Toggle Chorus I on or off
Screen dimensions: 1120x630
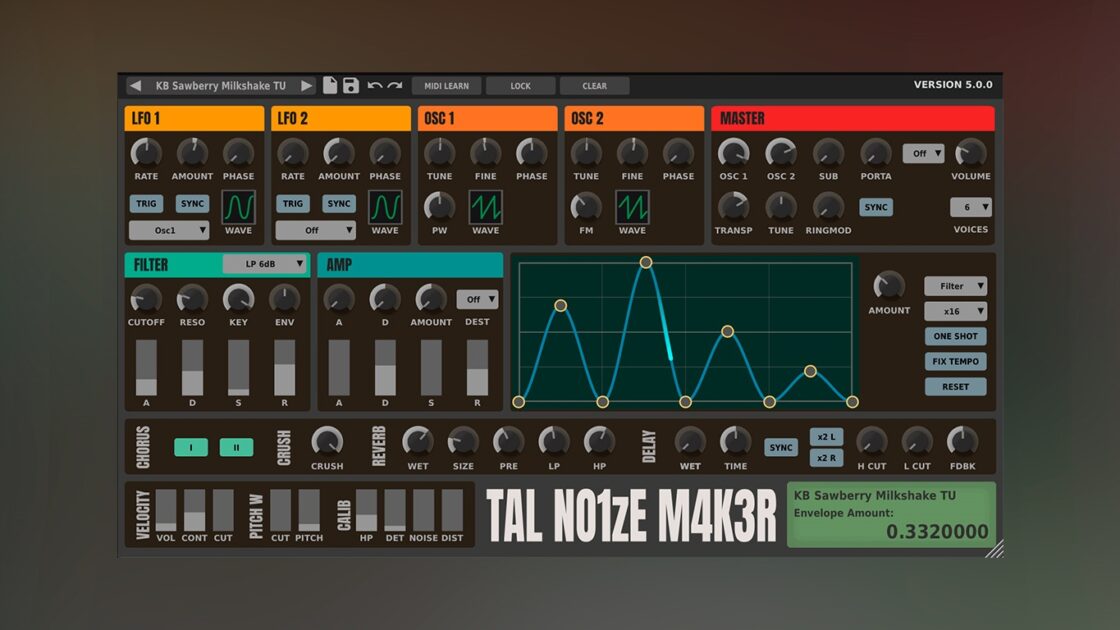pyautogui.click(x=191, y=447)
